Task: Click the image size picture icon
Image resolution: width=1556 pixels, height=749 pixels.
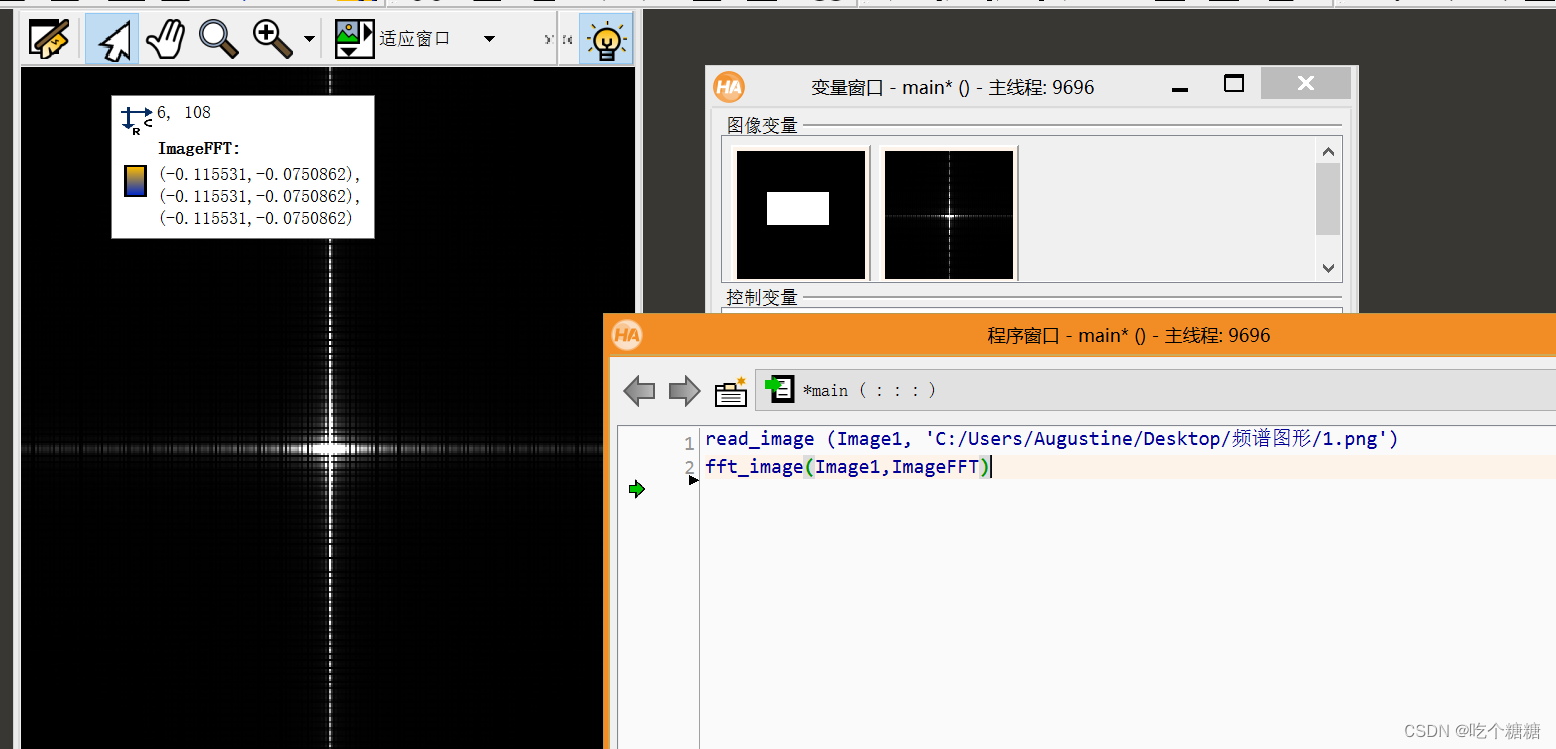Action: (354, 39)
